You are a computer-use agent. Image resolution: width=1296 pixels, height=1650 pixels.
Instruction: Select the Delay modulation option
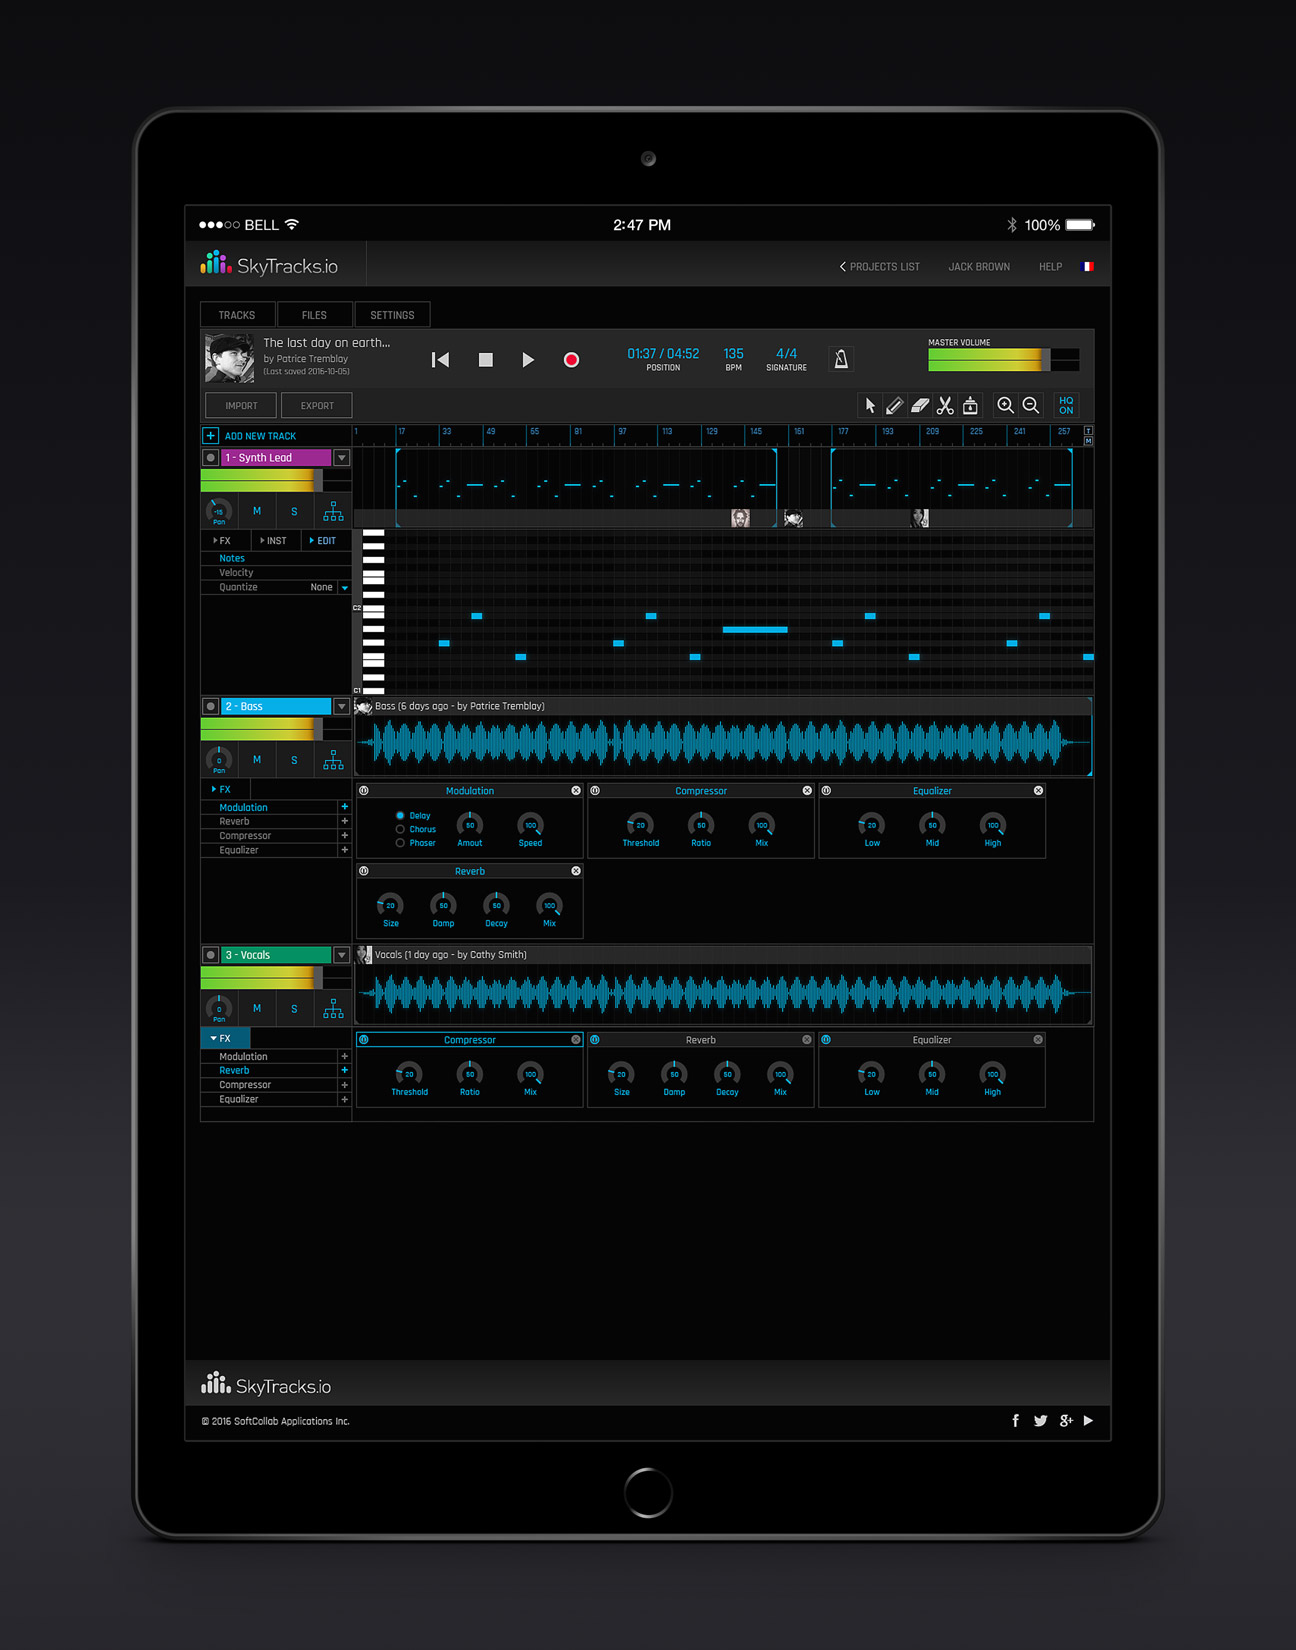[400, 816]
